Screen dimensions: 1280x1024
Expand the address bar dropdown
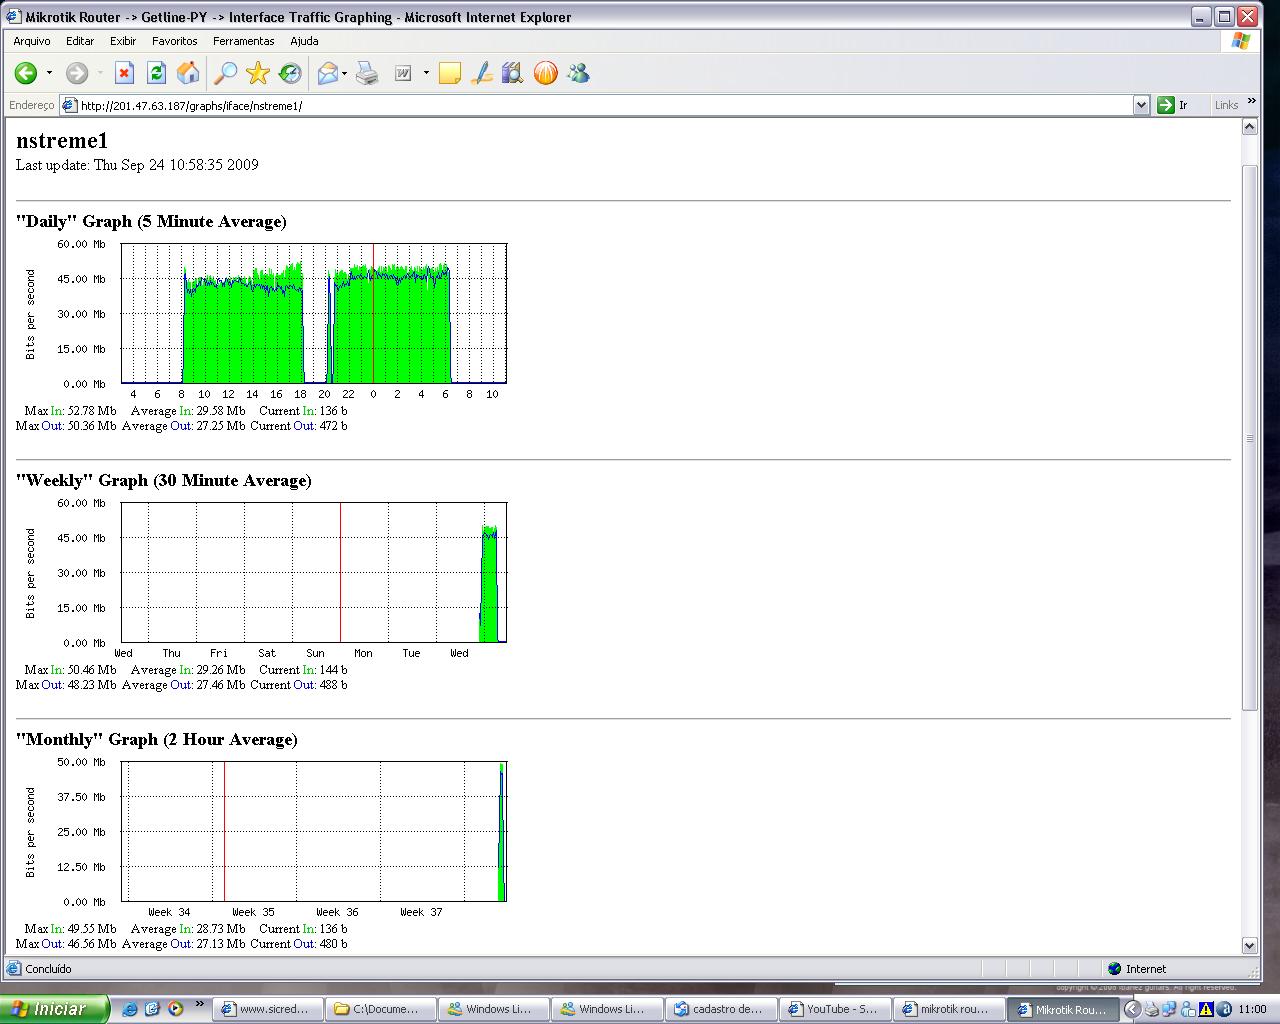click(x=1141, y=105)
